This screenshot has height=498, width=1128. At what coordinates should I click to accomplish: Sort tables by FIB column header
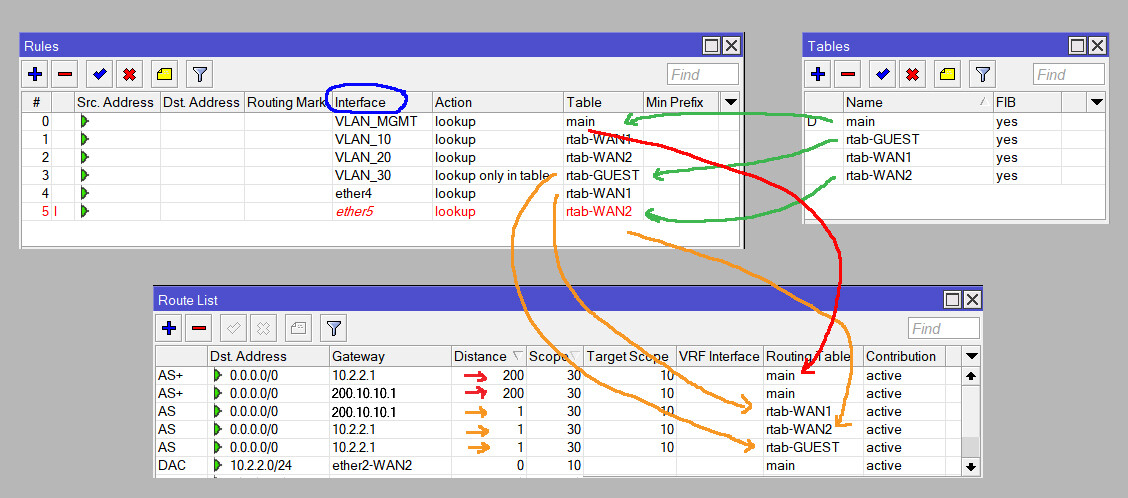pos(1027,103)
